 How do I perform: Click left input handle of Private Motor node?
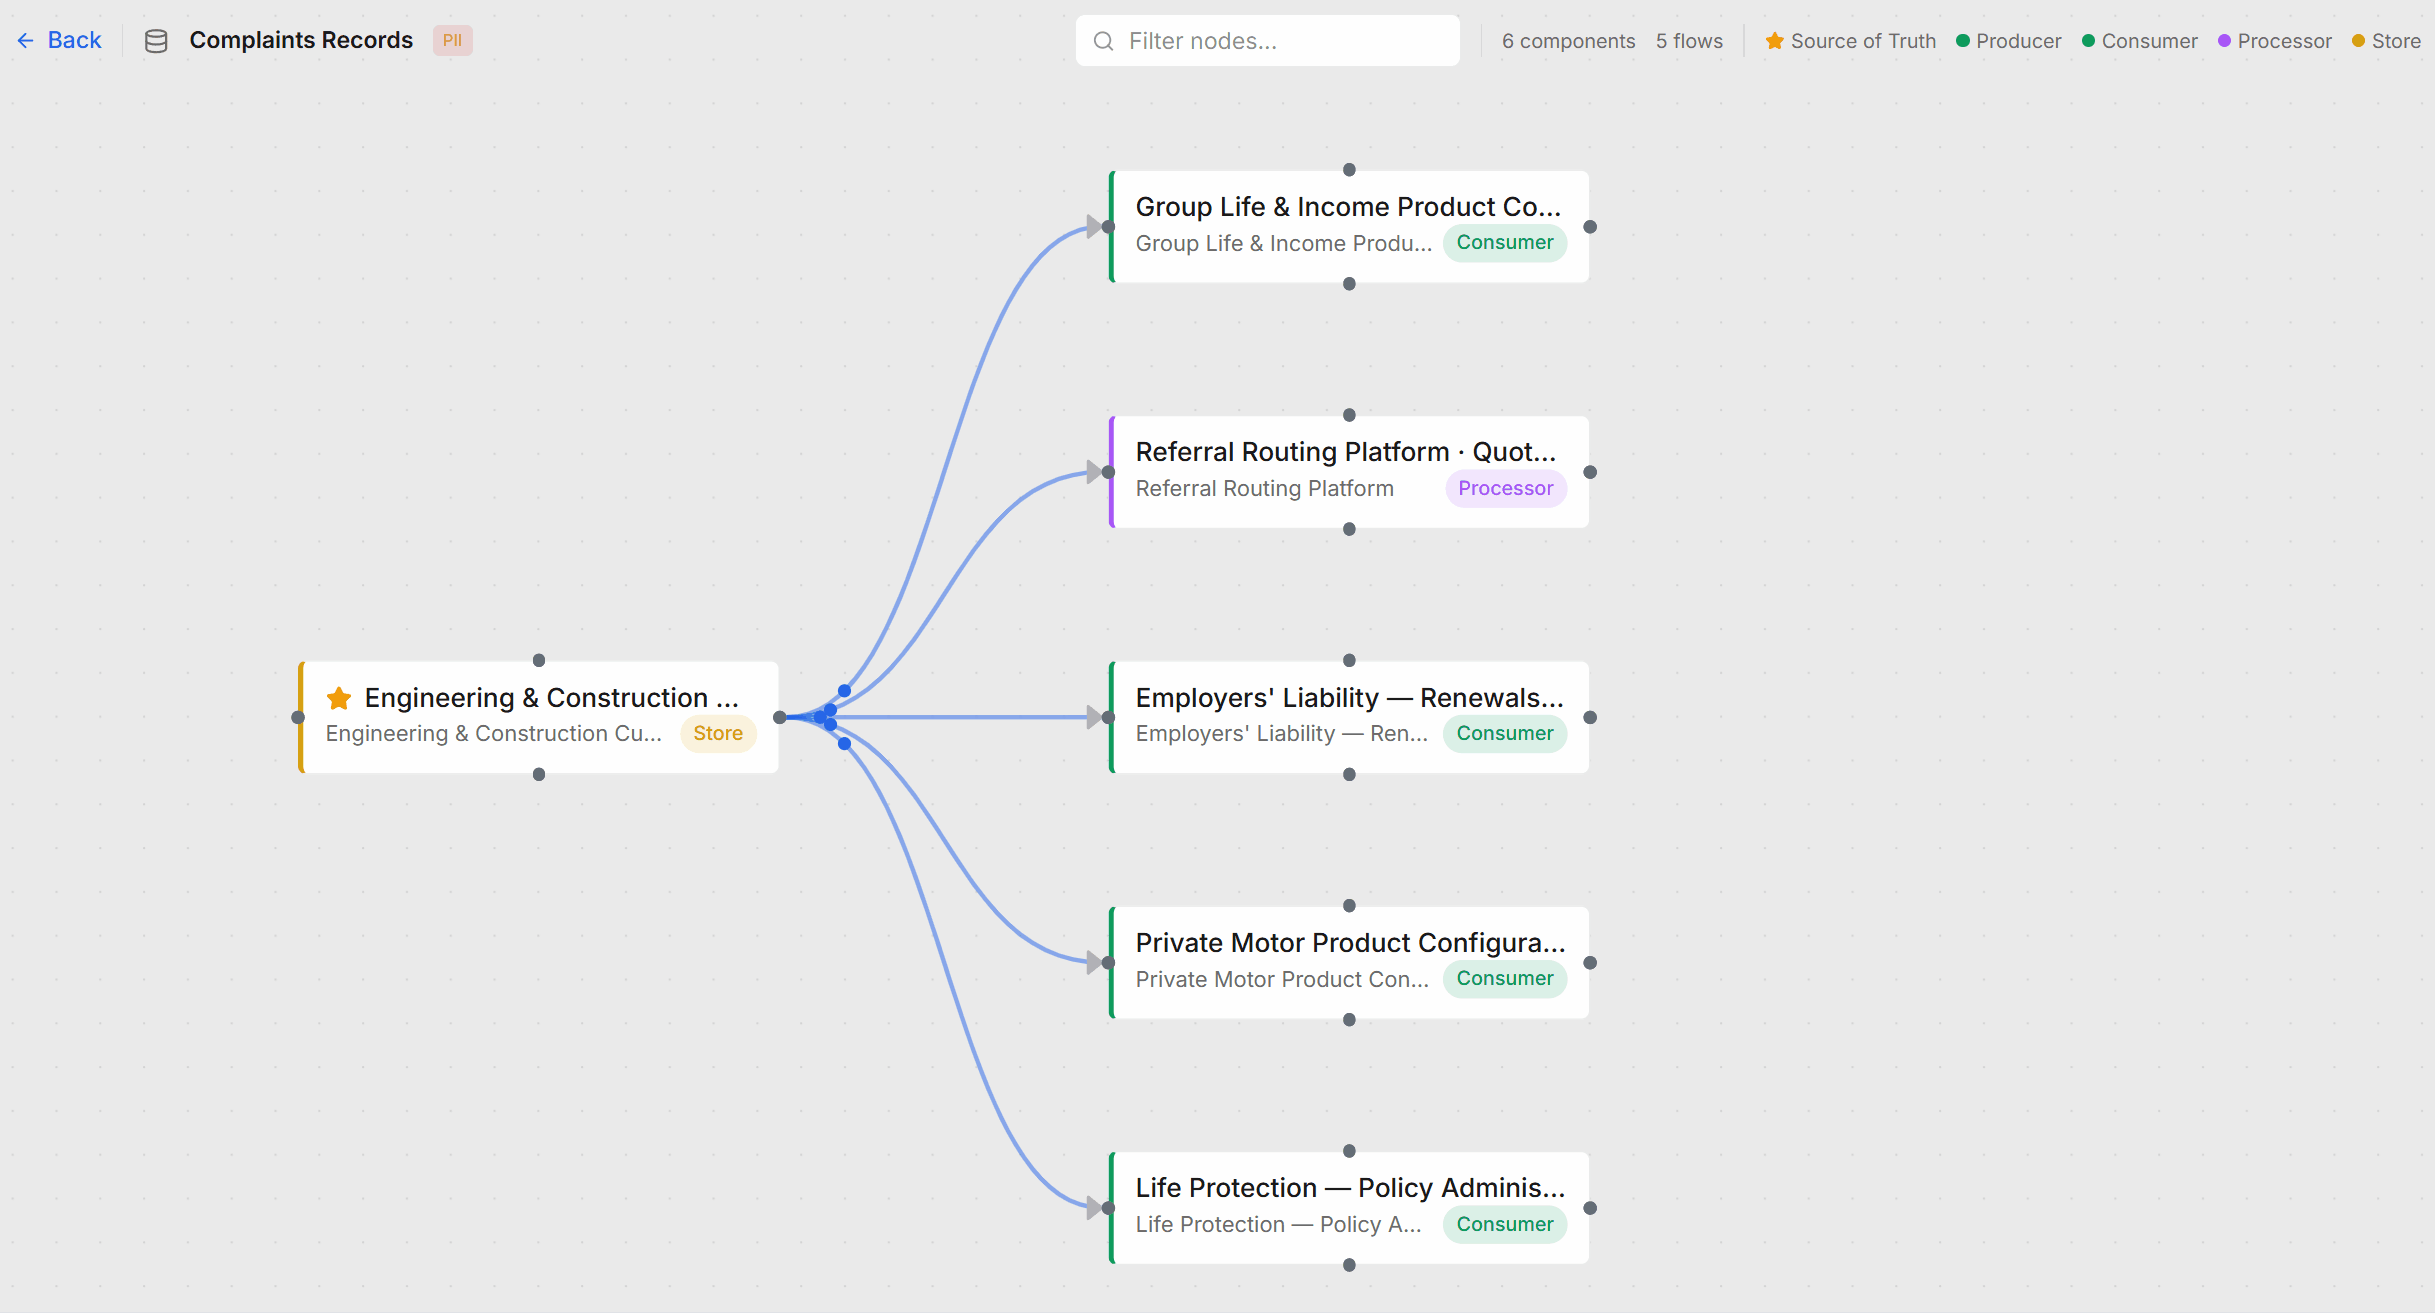[1108, 963]
